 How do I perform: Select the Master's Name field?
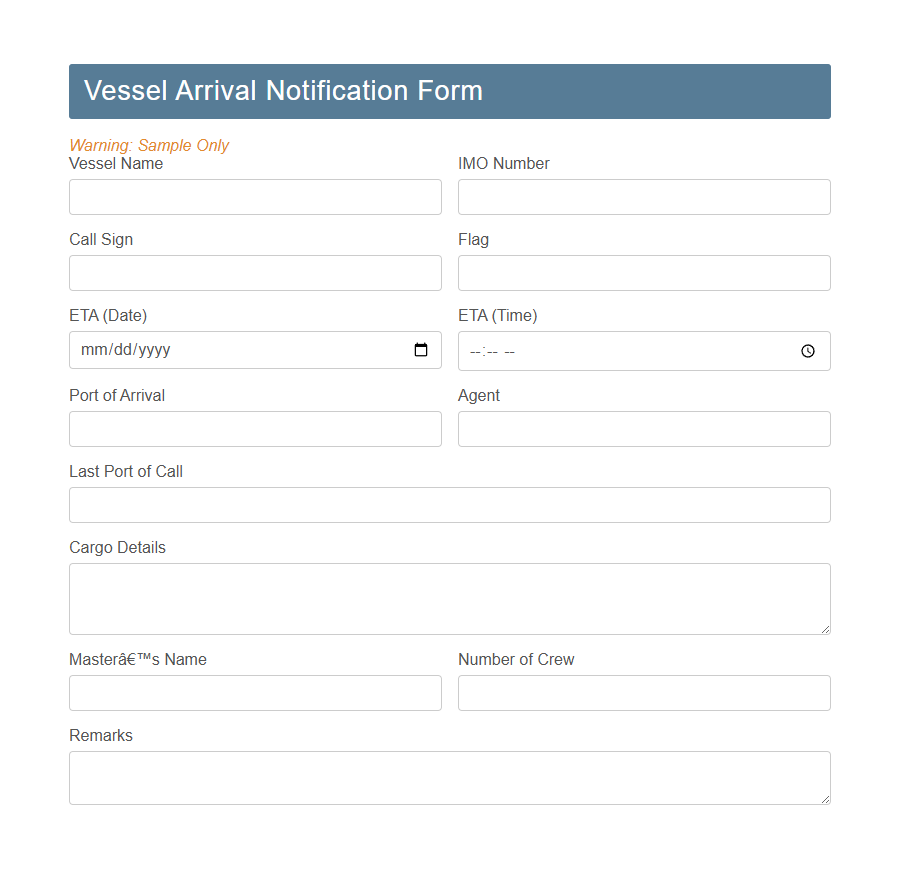tap(255, 692)
